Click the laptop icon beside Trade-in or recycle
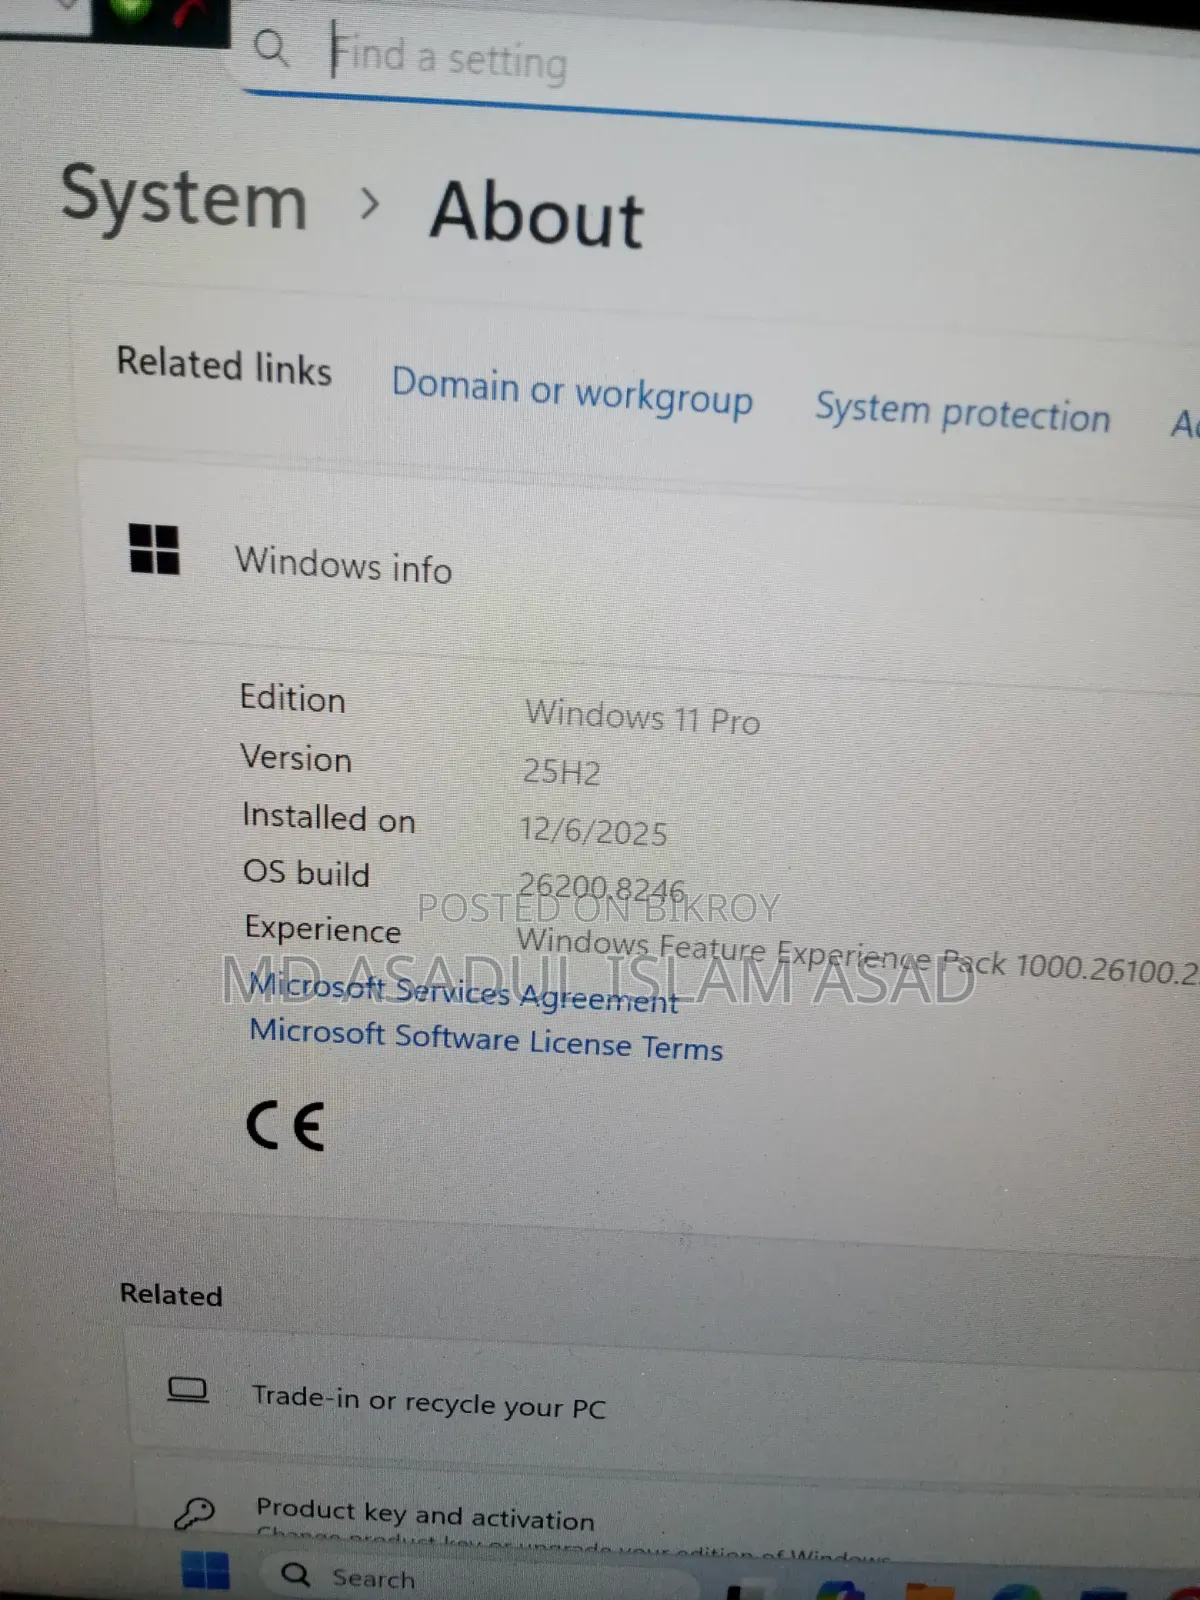Image resolution: width=1200 pixels, height=1600 pixels. click(x=188, y=1390)
